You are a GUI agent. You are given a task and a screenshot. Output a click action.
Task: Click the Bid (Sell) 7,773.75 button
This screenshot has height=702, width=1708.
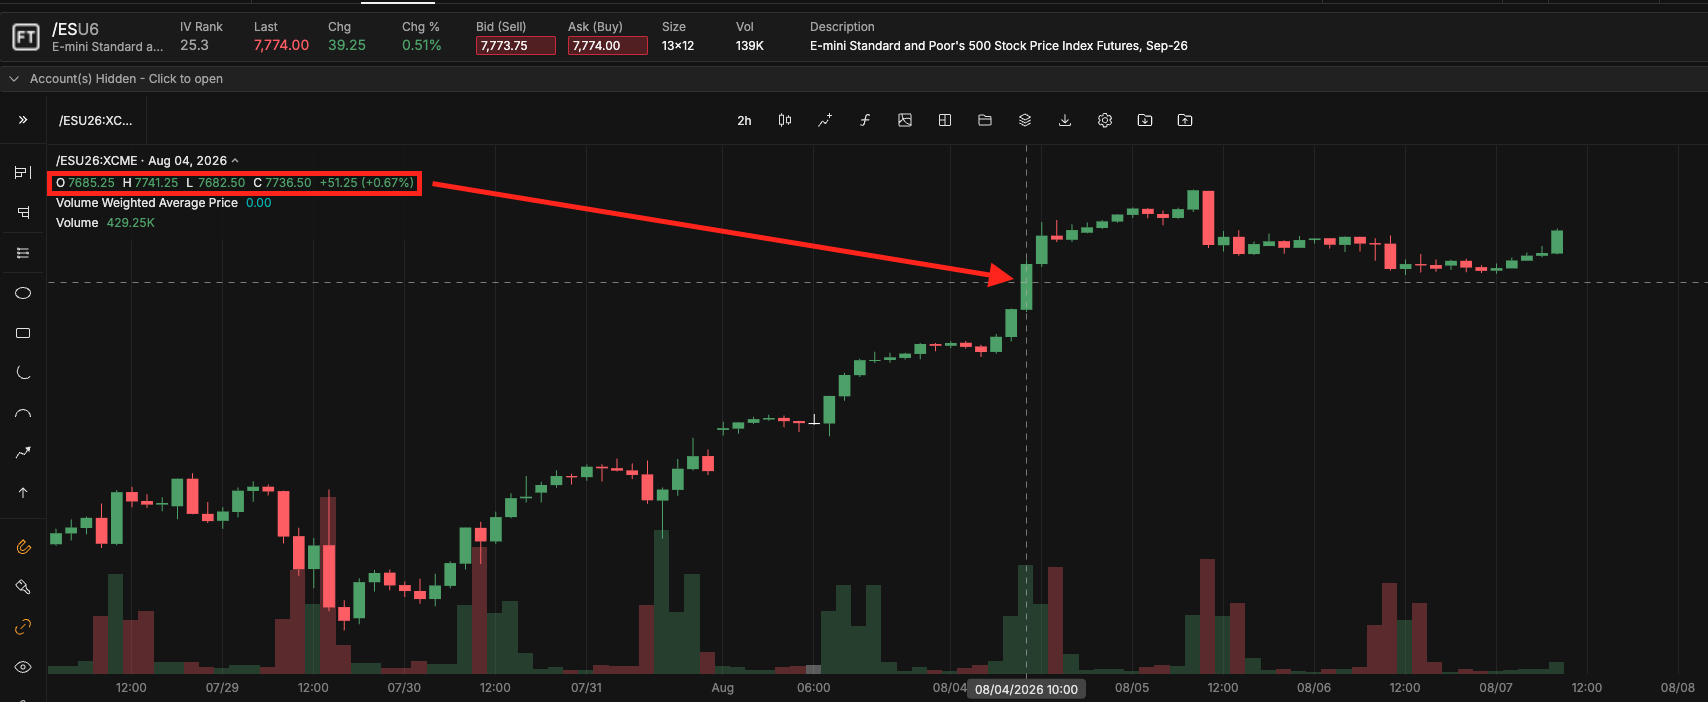tap(515, 46)
